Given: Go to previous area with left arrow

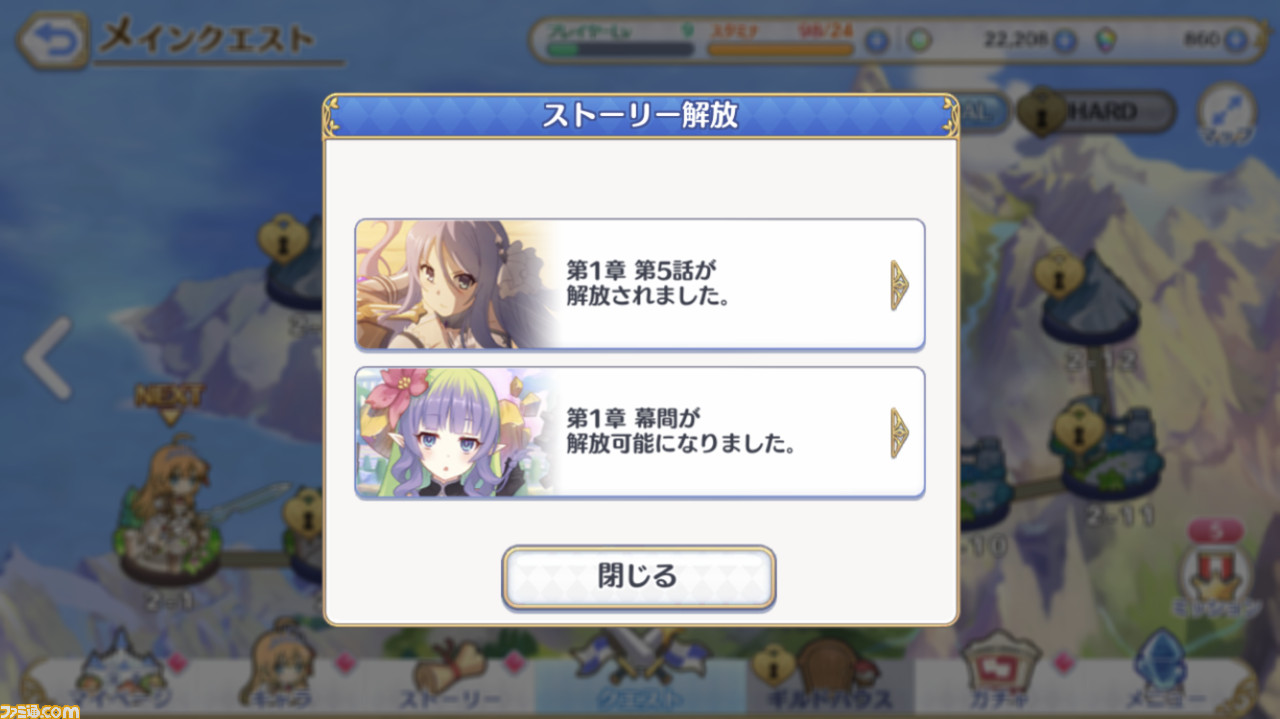Looking at the screenshot, I should tap(47, 358).
